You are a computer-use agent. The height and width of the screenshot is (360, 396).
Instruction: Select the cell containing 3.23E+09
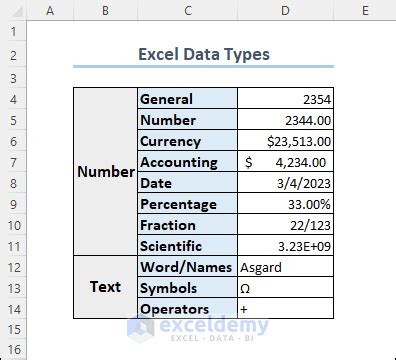point(286,246)
